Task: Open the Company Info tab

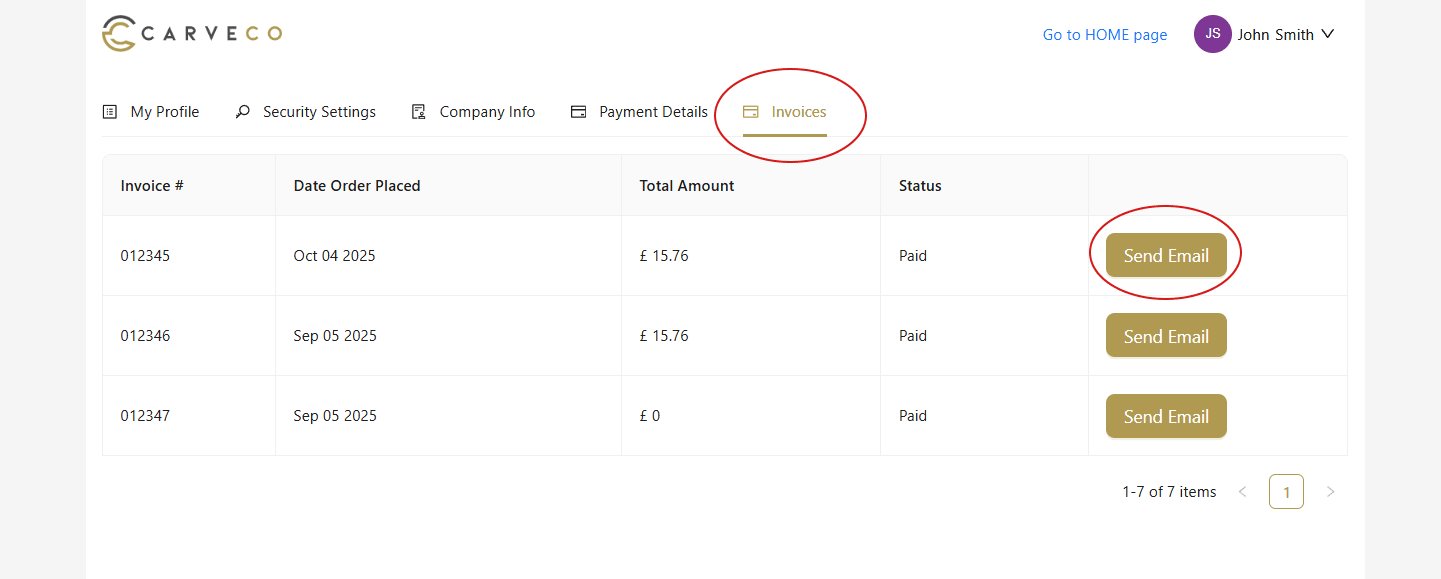Action: tap(474, 112)
